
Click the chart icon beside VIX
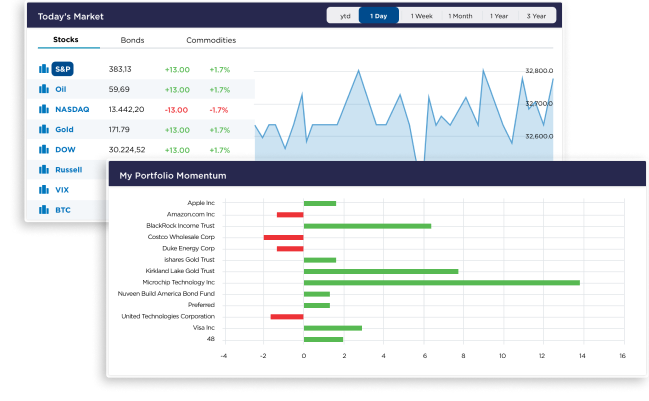tap(43, 190)
